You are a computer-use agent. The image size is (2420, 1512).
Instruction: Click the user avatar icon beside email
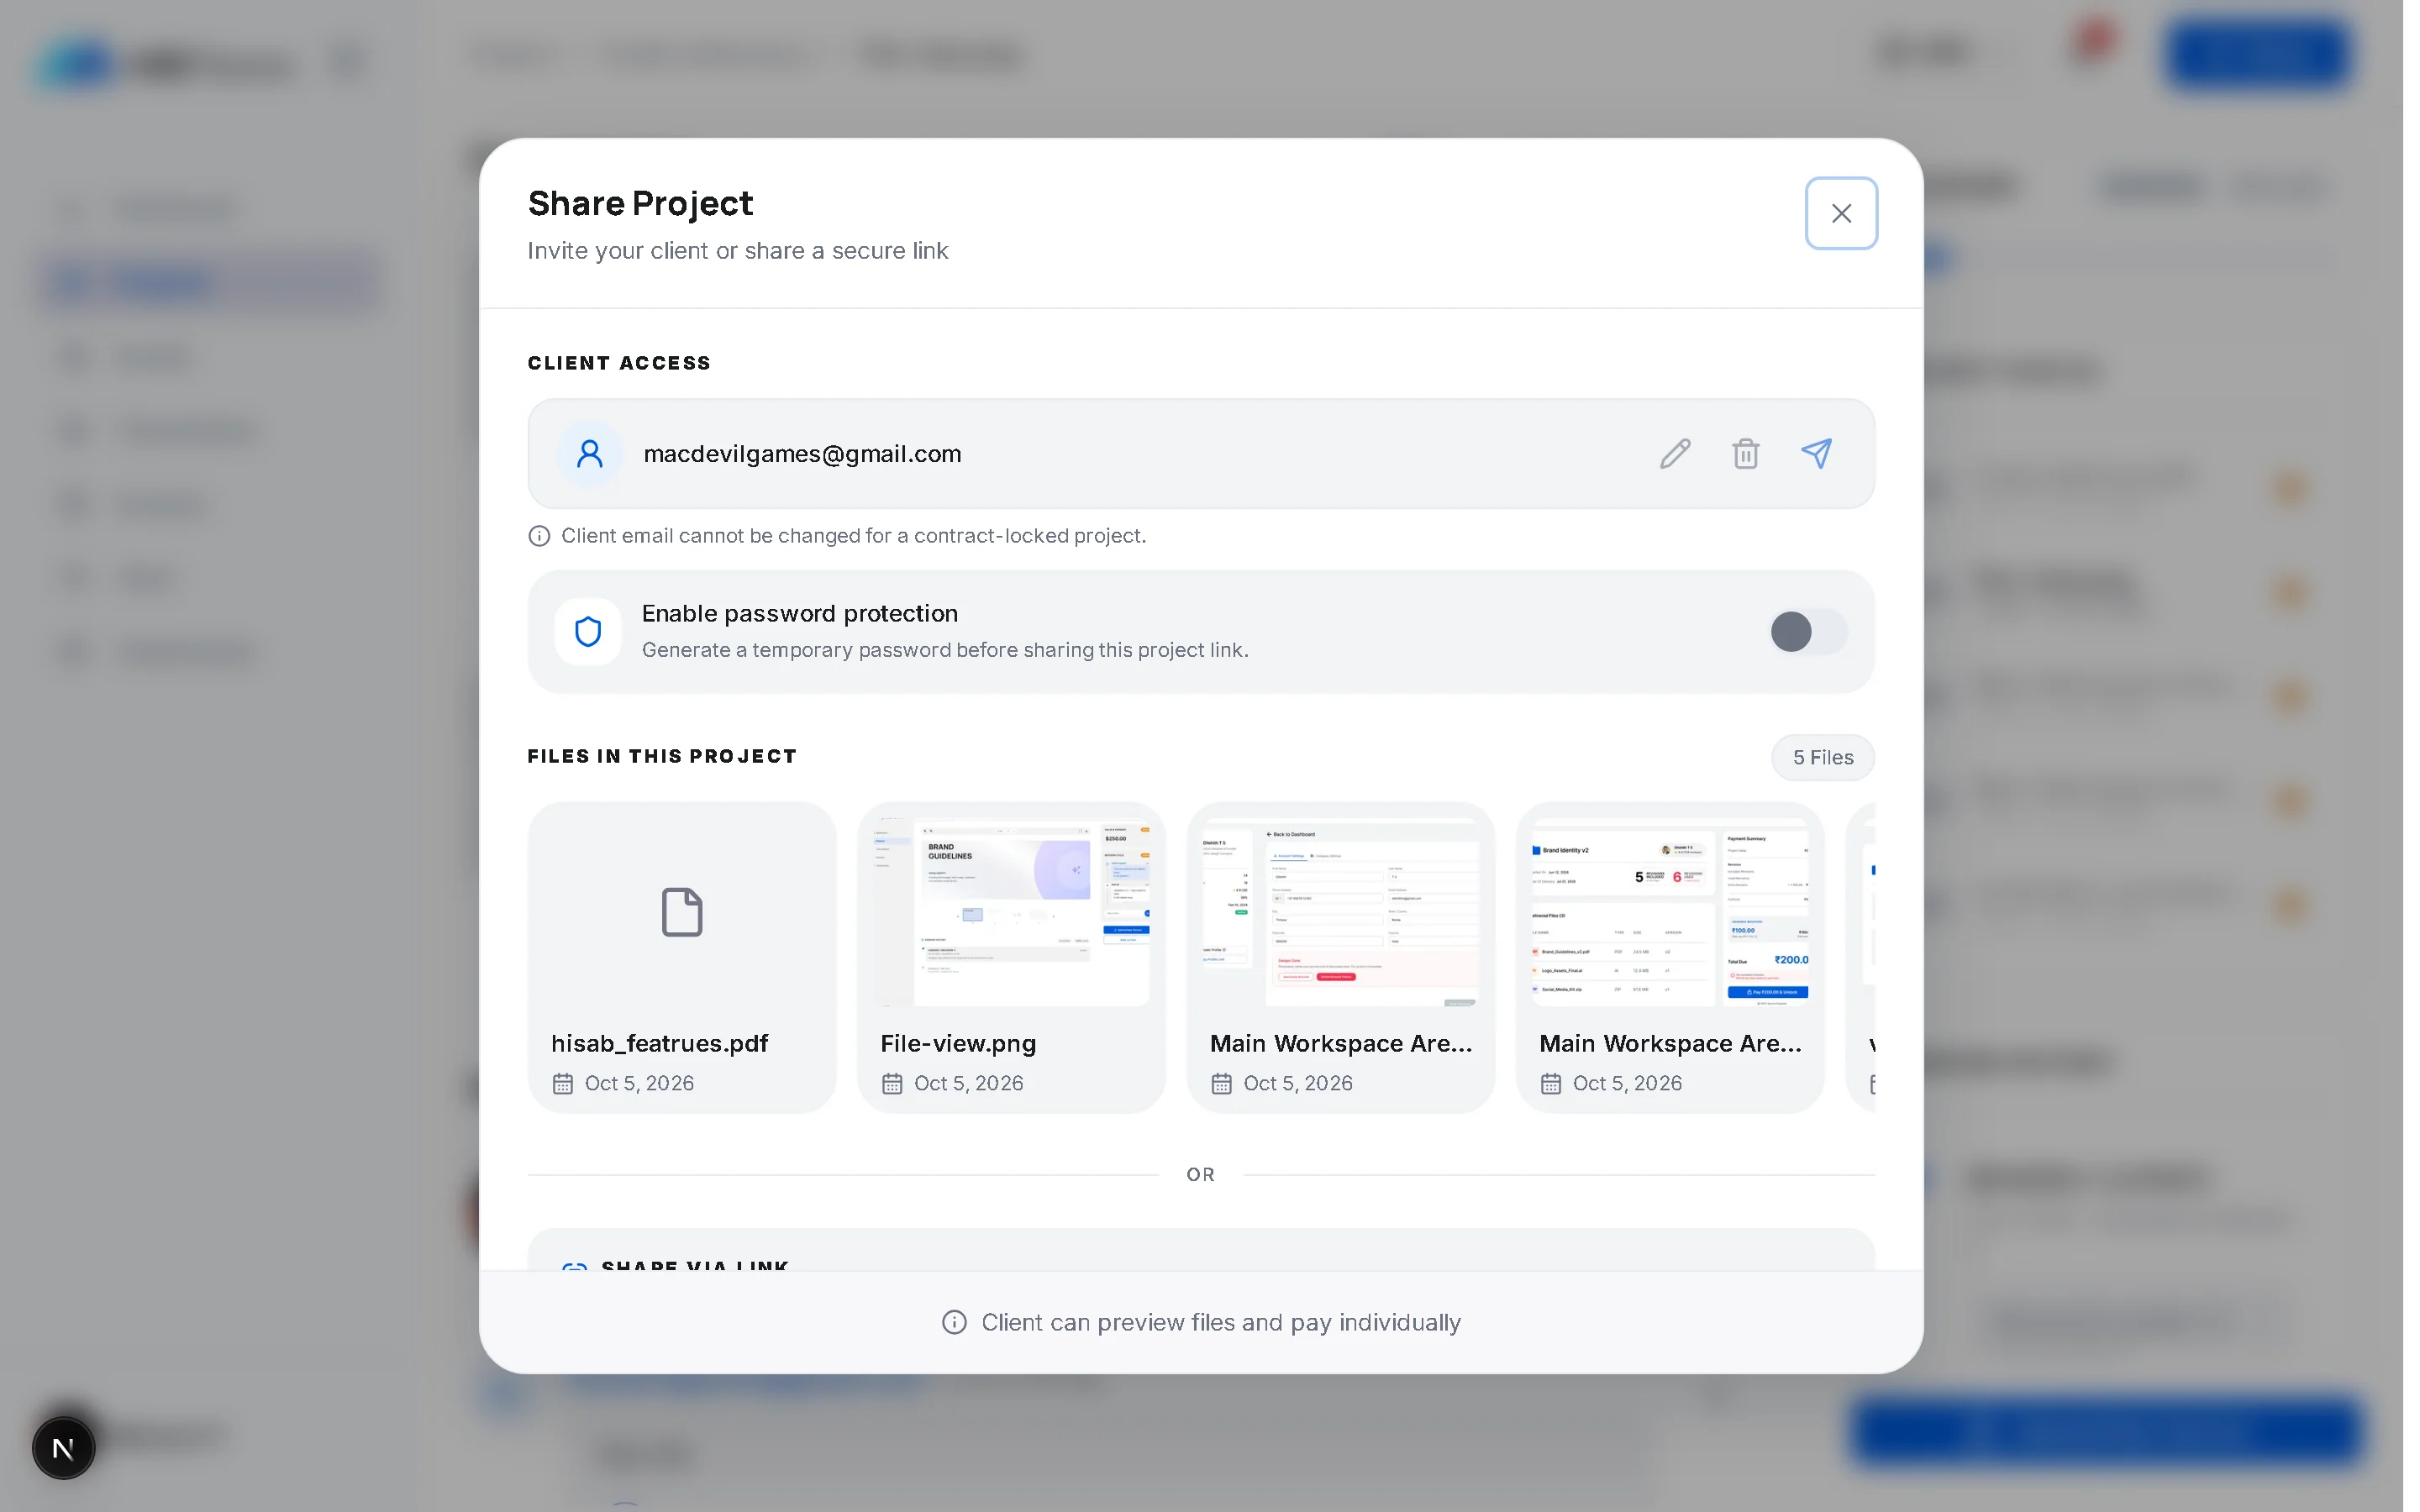pos(590,454)
